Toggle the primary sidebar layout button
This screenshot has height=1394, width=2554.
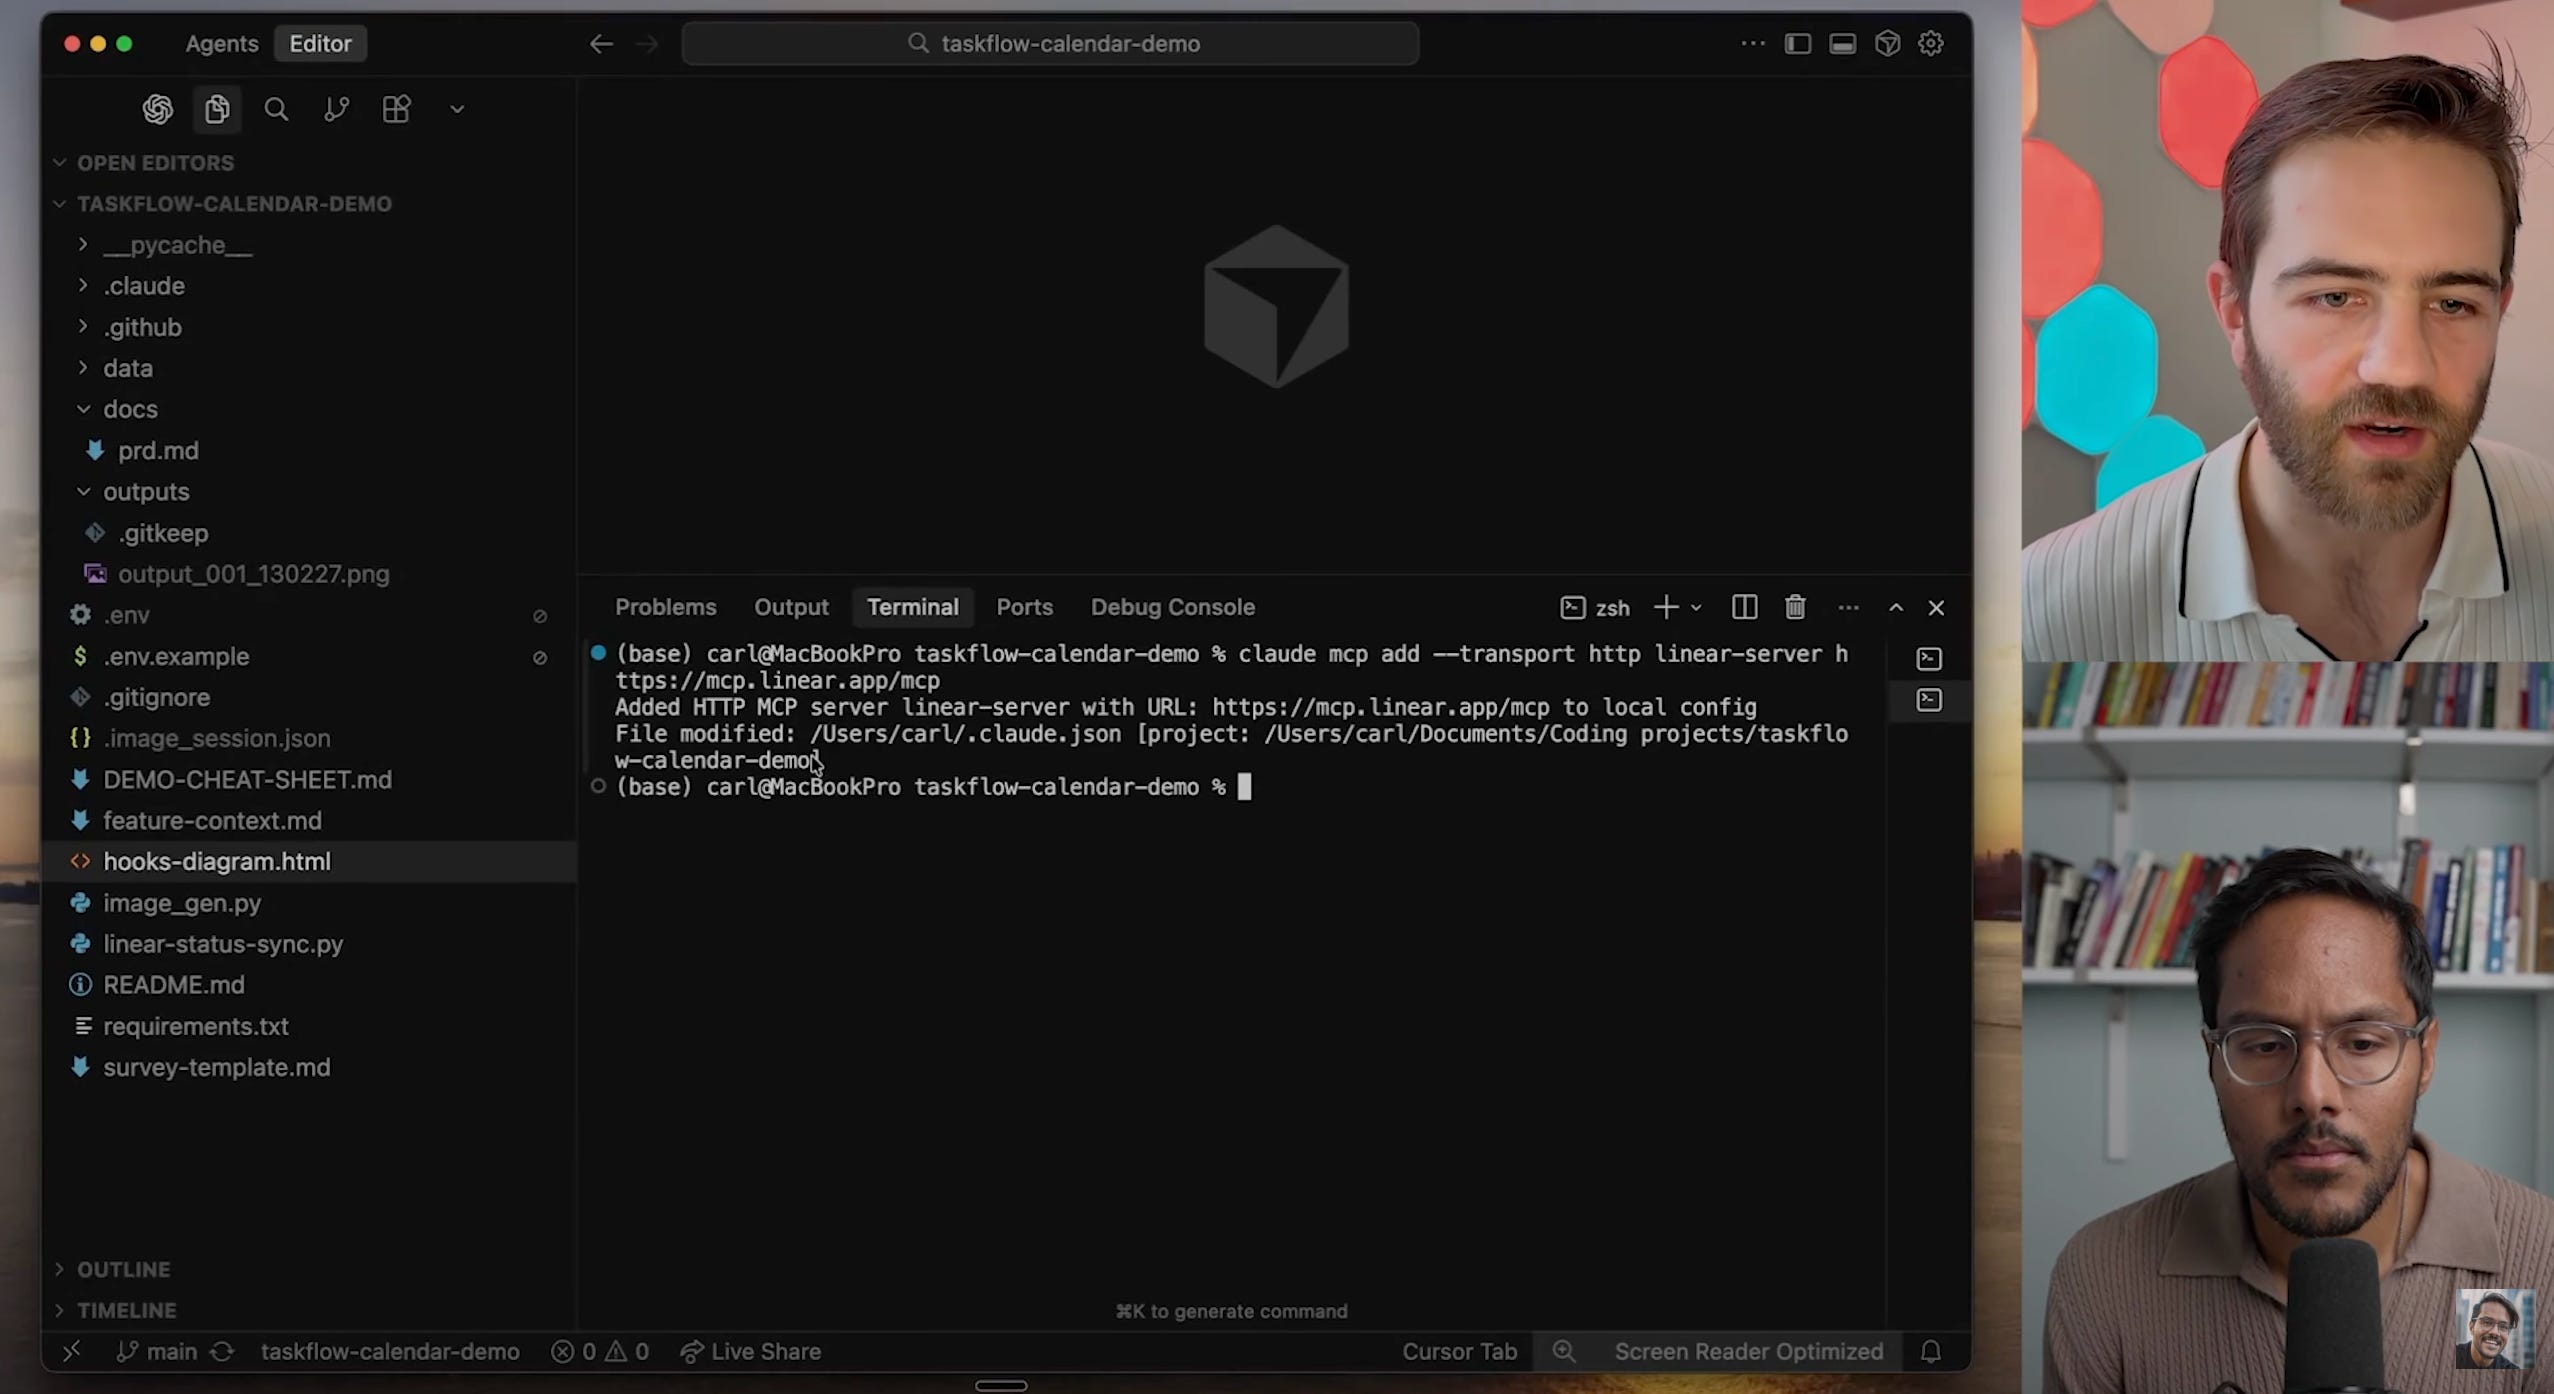pyautogui.click(x=1797, y=43)
